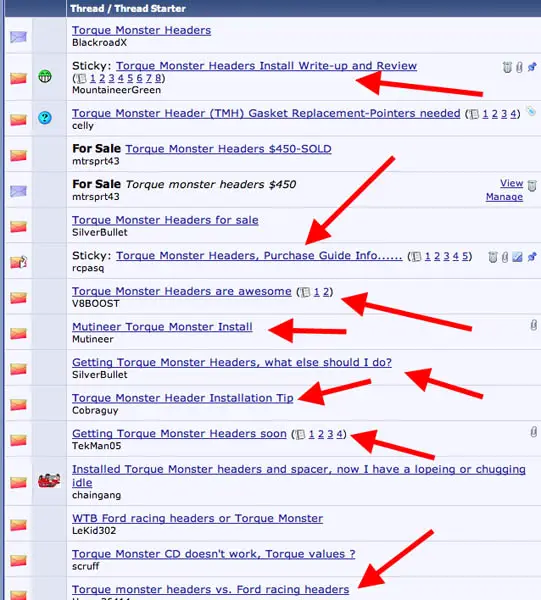The height and width of the screenshot is (600, 541).
Task: Go to page 3 of Gasket Replacement thread
Action: click(x=504, y=114)
